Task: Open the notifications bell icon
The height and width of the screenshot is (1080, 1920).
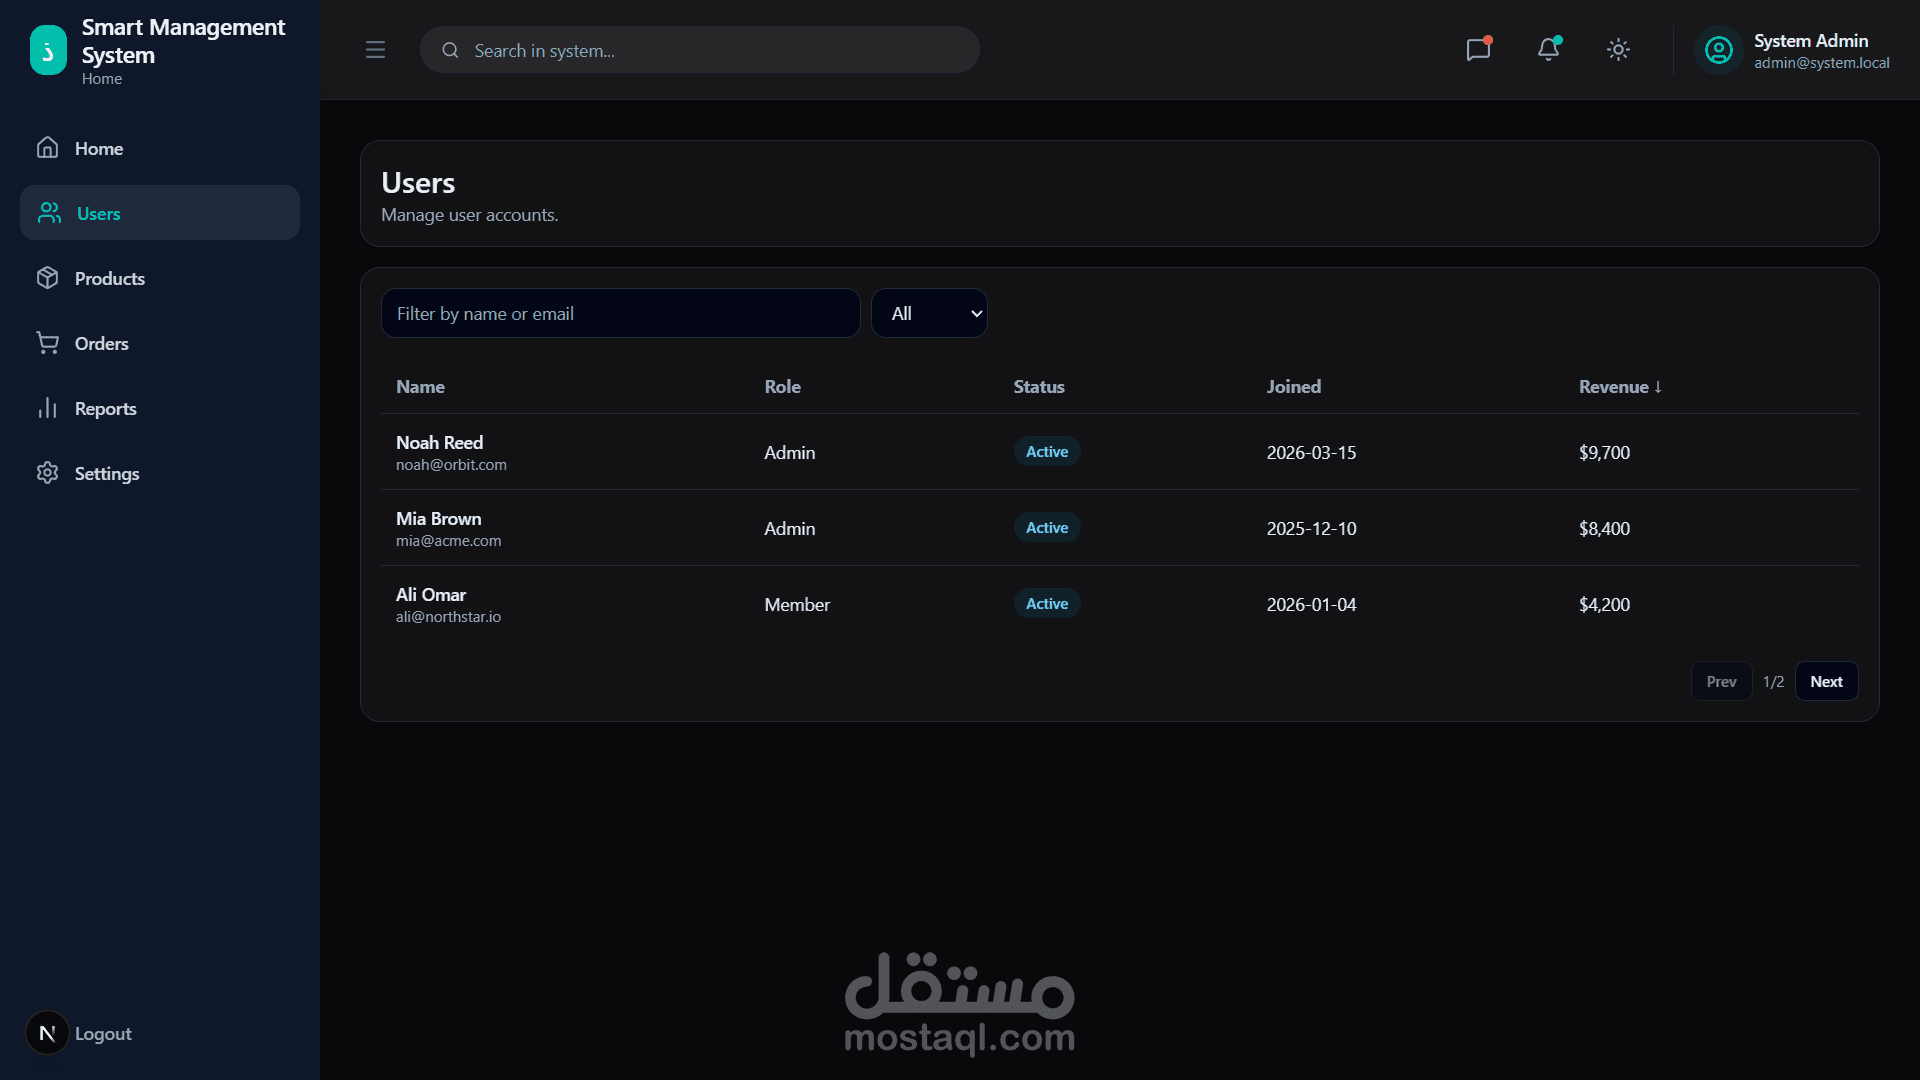Action: [x=1548, y=49]
